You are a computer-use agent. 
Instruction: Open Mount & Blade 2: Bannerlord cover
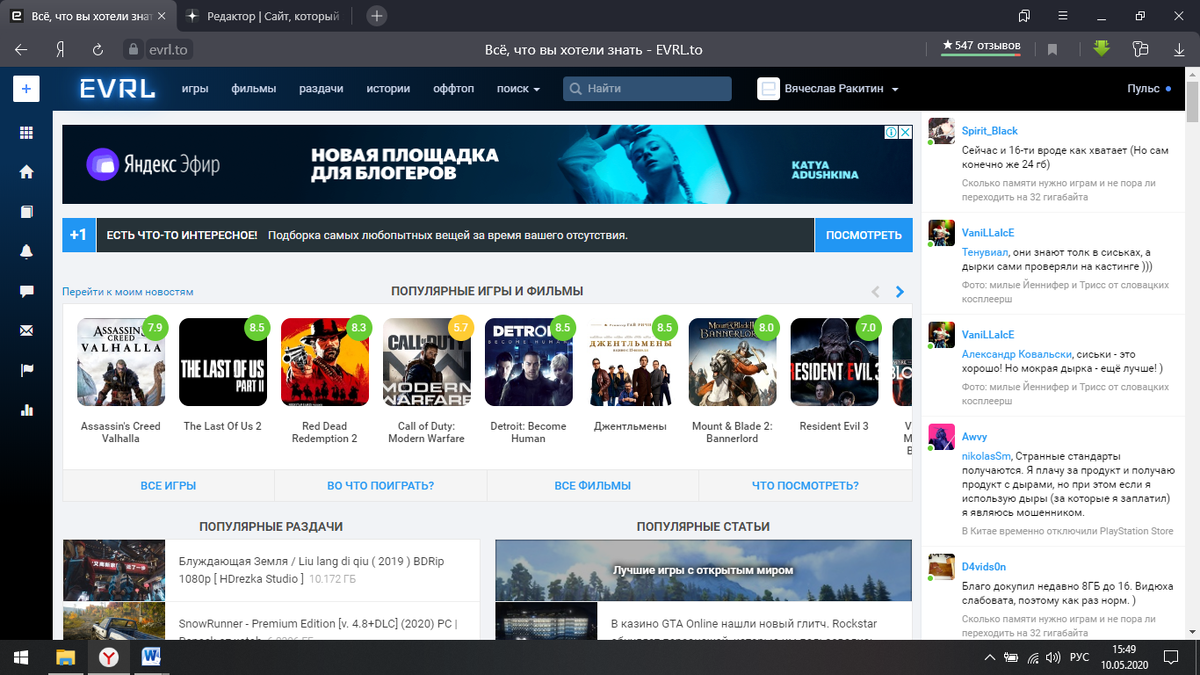point(733,362)
